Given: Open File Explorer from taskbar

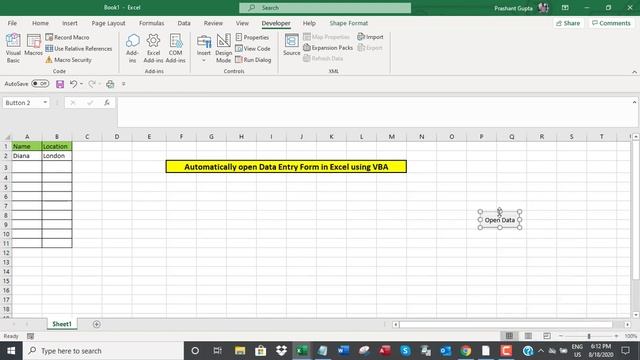Looking at the screenshot, I should tap(240, 351).
